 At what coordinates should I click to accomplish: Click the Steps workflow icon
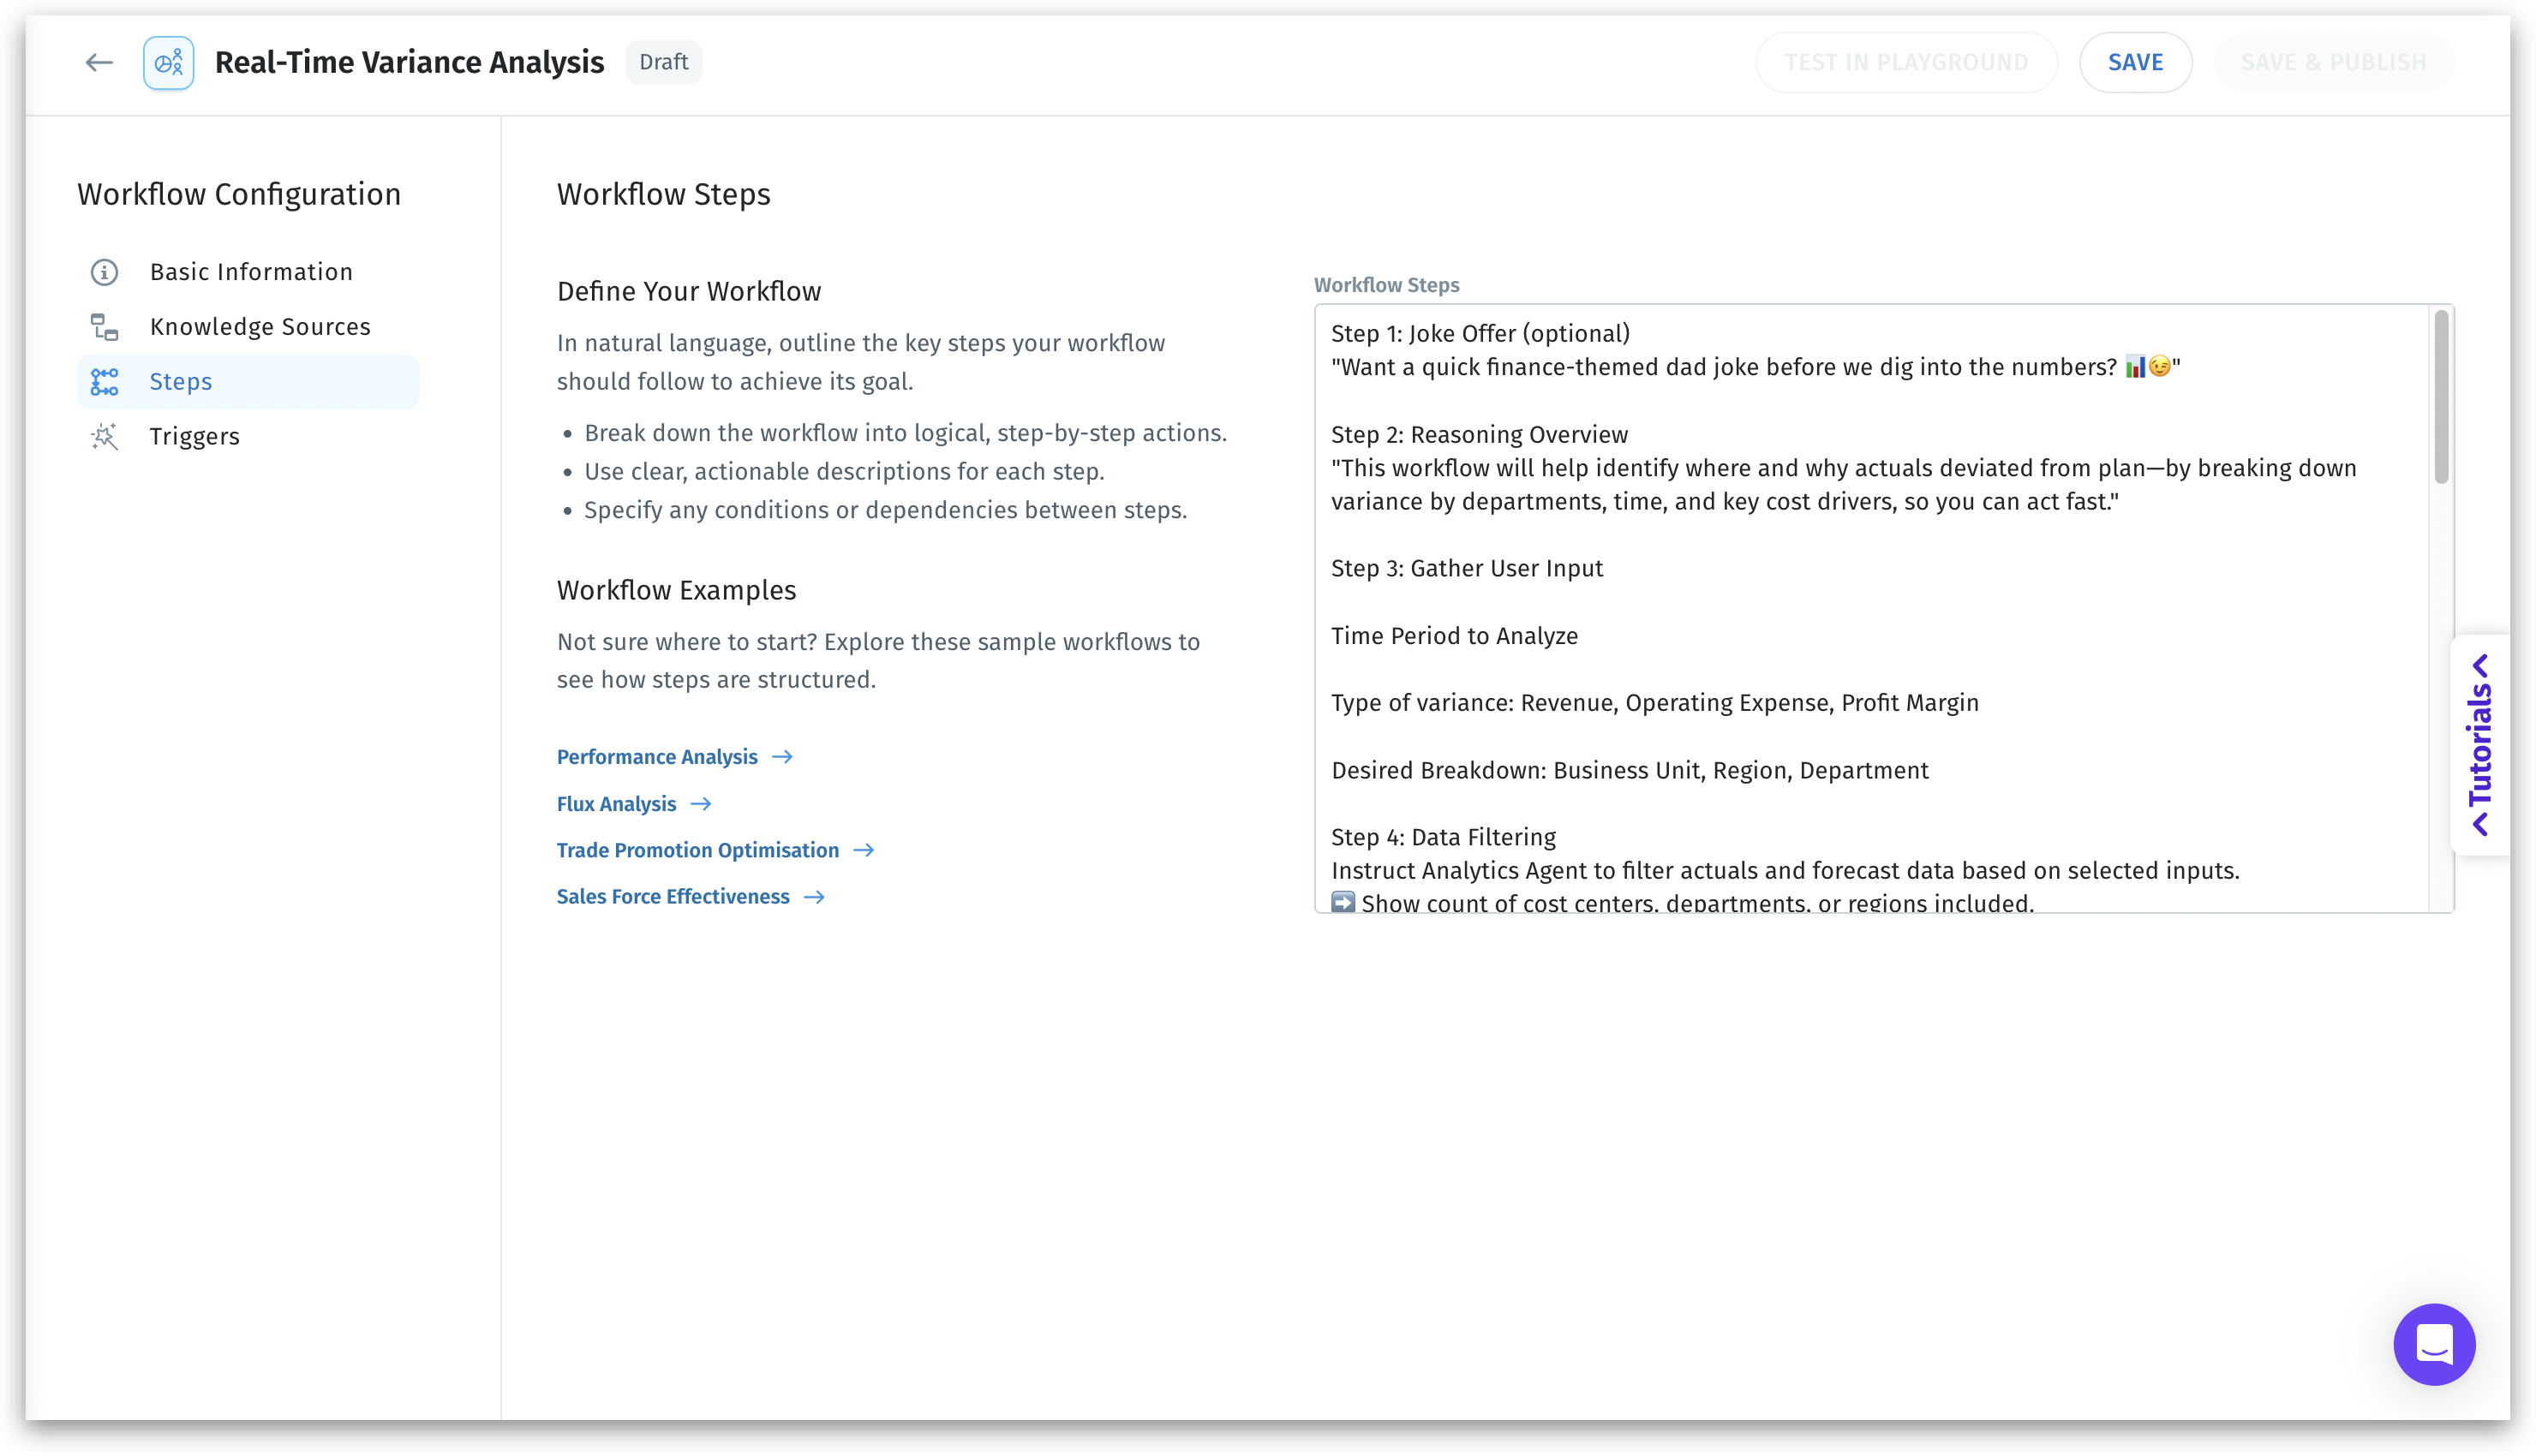pyautogui.click(x=104, y=382)
